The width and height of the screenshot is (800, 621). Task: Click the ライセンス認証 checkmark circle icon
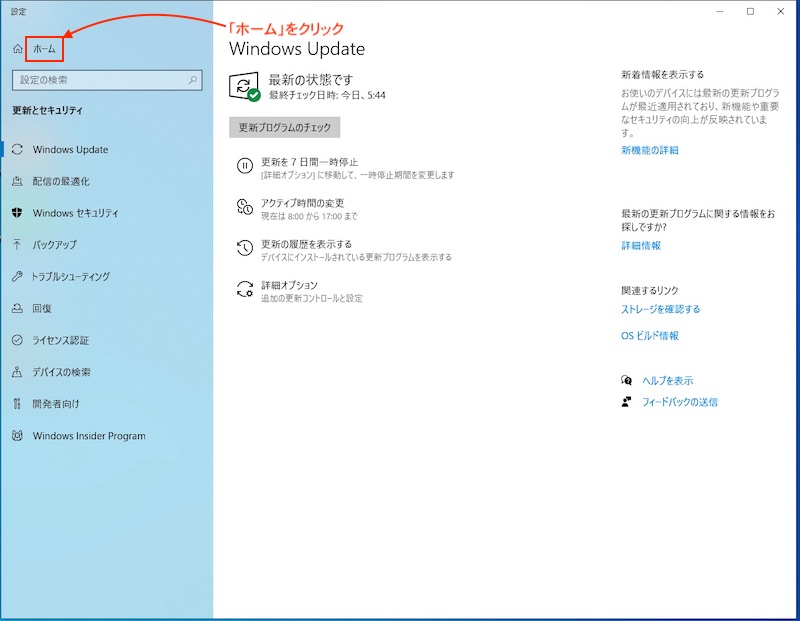[17, 340]
